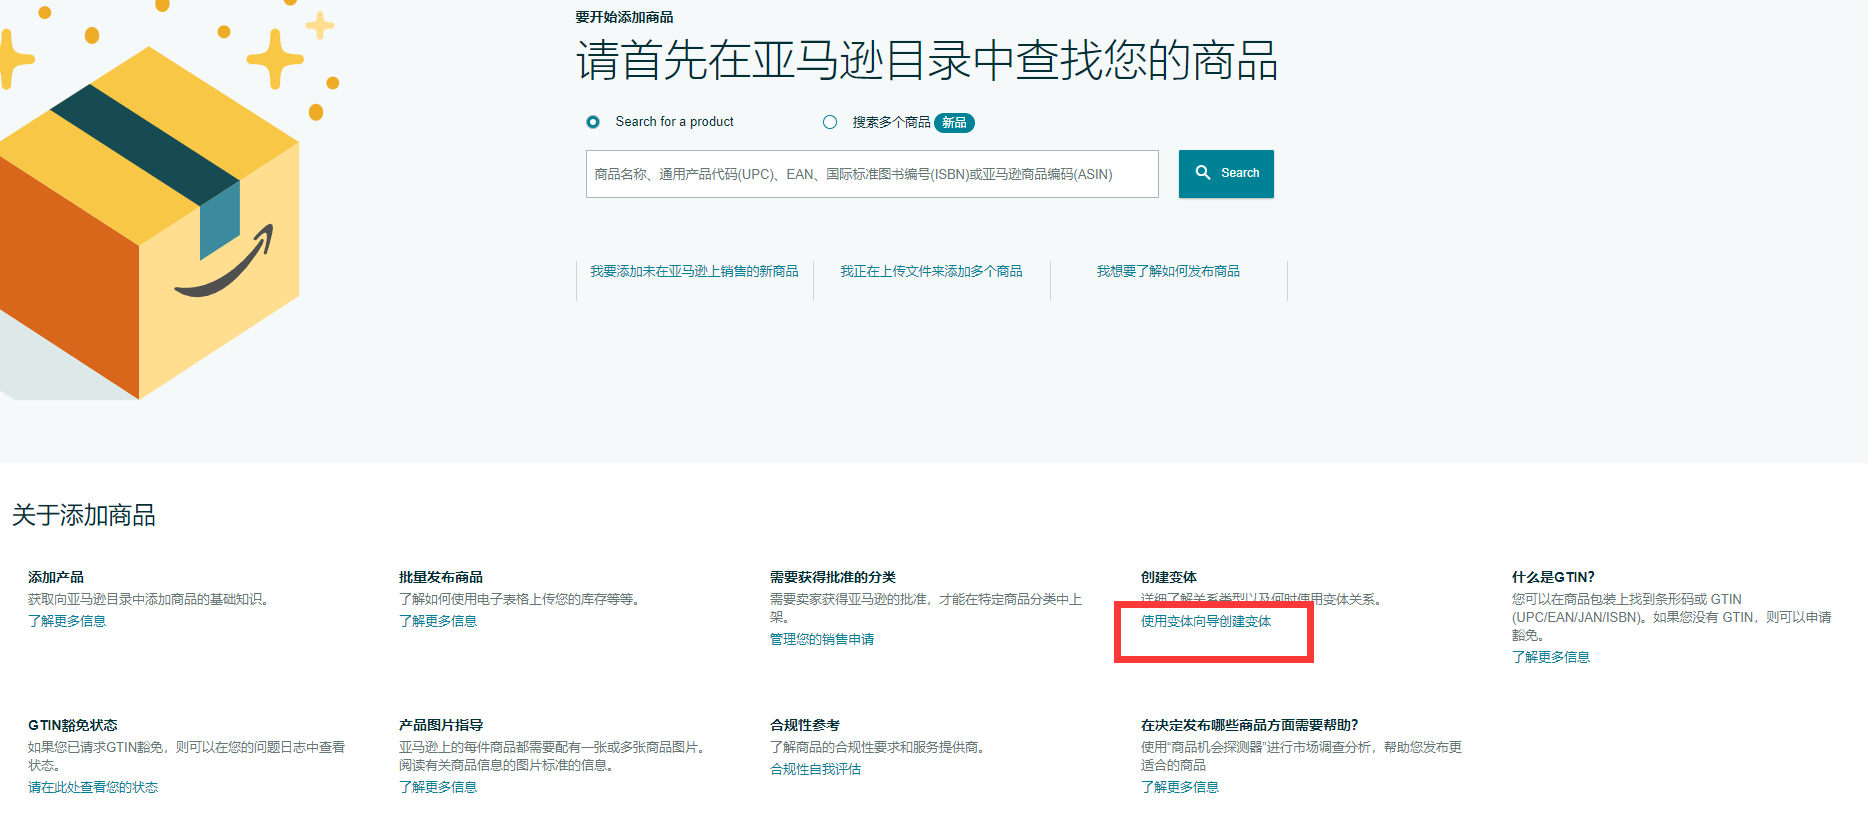Screen dimensions: 1868x834
Task: Select the 搜索多个商品 radio option
Action: [830, 122]
